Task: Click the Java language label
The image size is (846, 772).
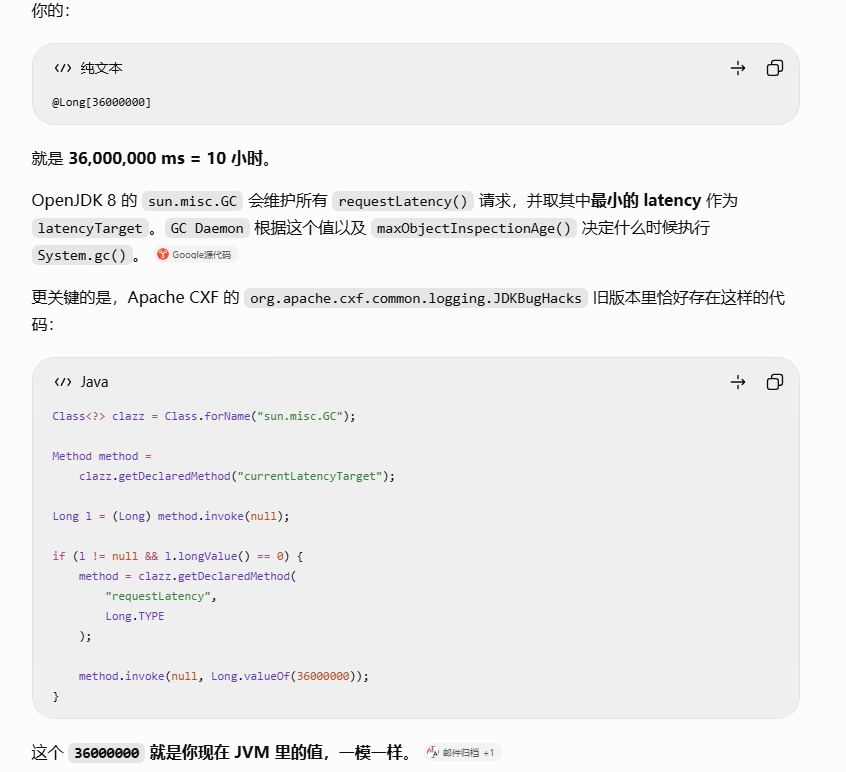Action: (94, 382)
